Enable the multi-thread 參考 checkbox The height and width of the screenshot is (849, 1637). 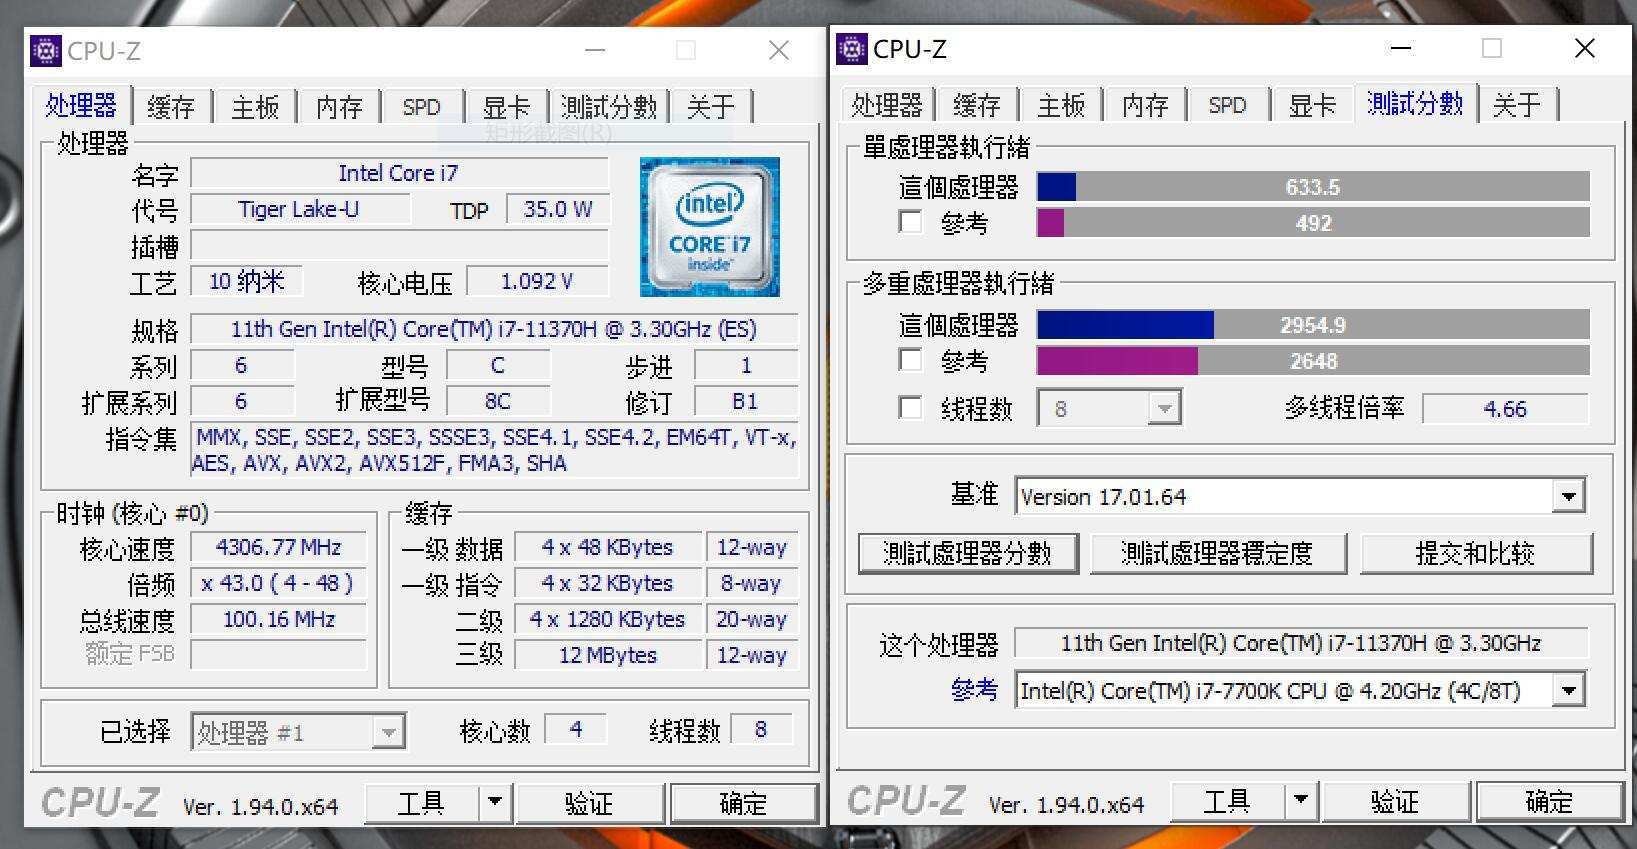point(910,360)
